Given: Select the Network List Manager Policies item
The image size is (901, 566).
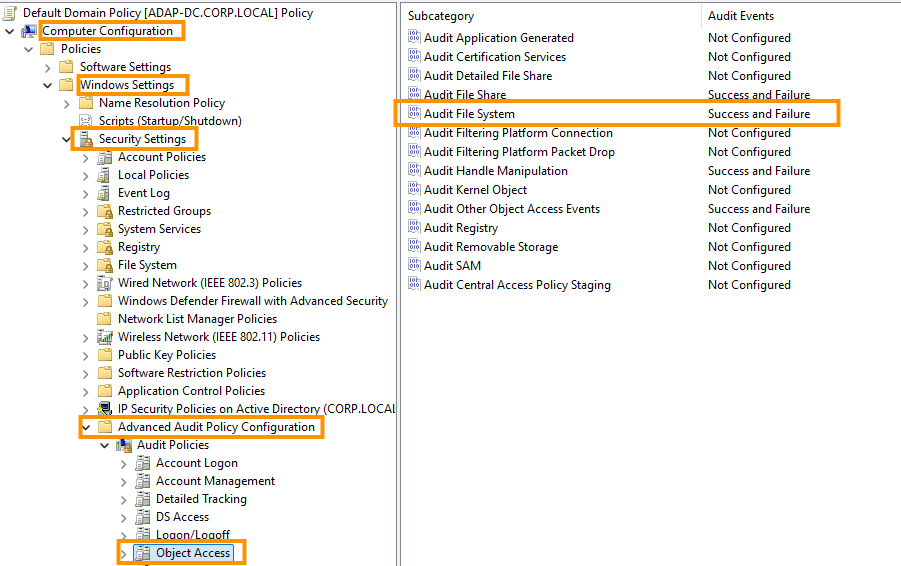Looking at the screenshot, I should (197, 319).
